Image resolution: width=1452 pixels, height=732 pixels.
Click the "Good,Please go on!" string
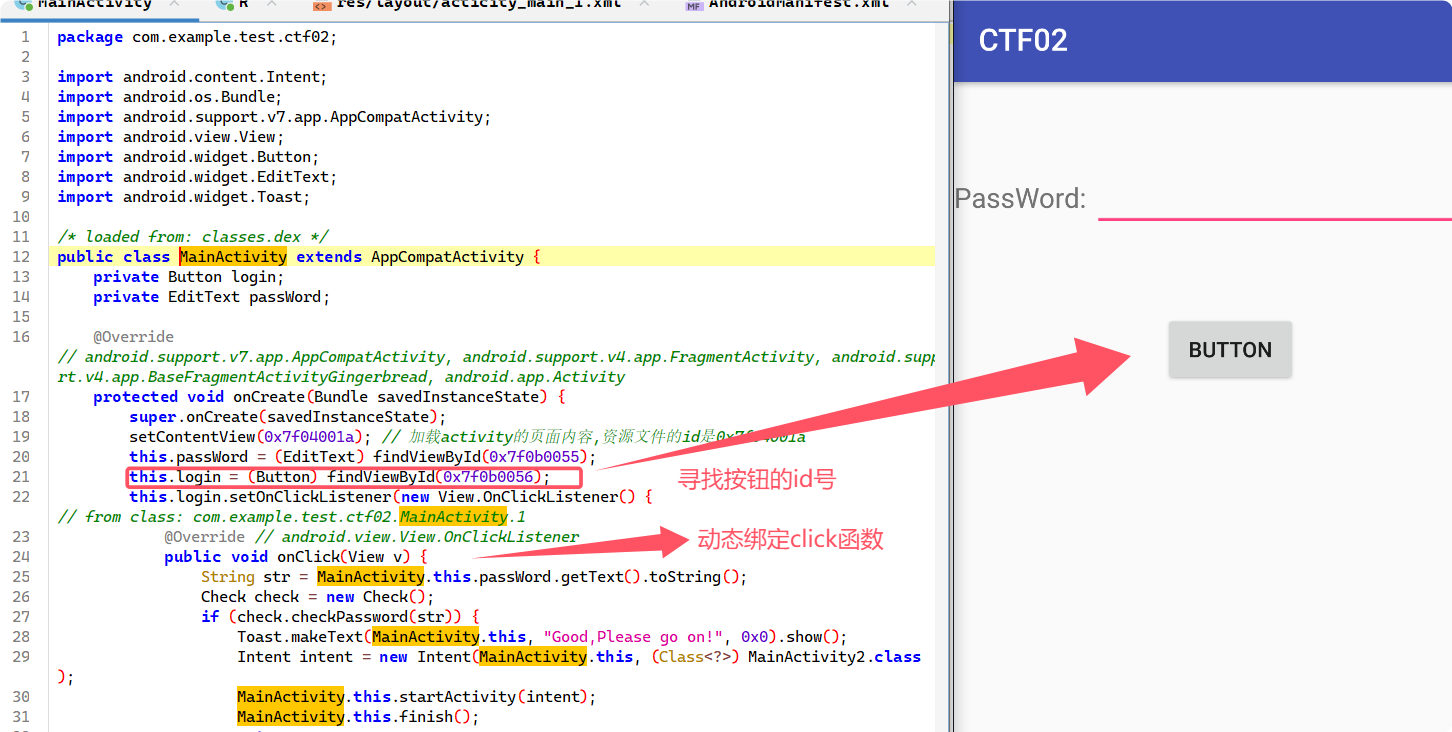tap(638, 637)
